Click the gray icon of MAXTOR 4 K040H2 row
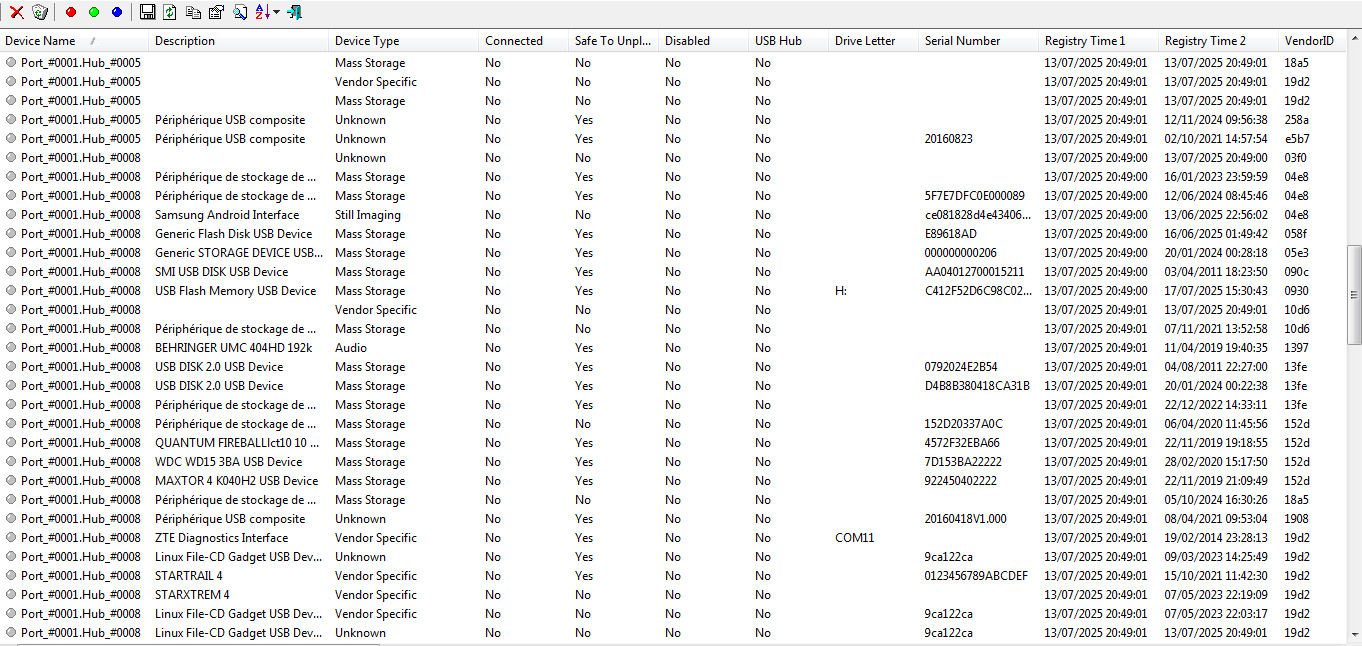Screen dimensions: 1362x646 pyautogui.click(x=11, y=481)
